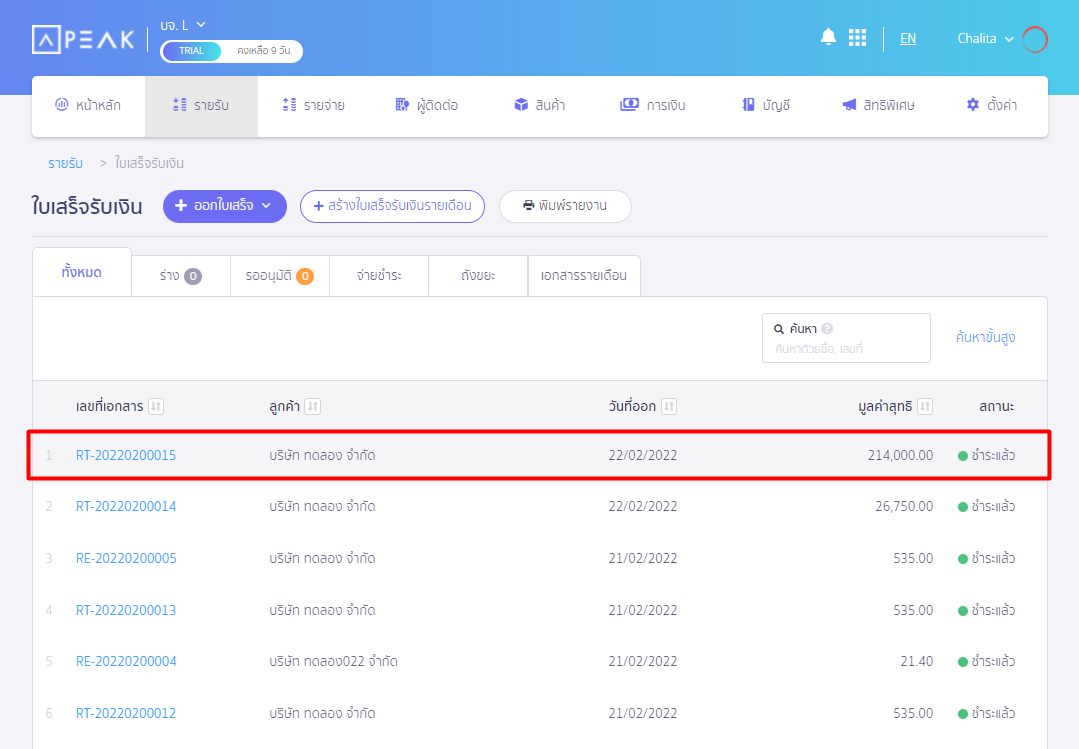This screenshot has width=1079, height=749.
Task: Switch to the เอกสารรายเดือน tab
Action: 584,276
